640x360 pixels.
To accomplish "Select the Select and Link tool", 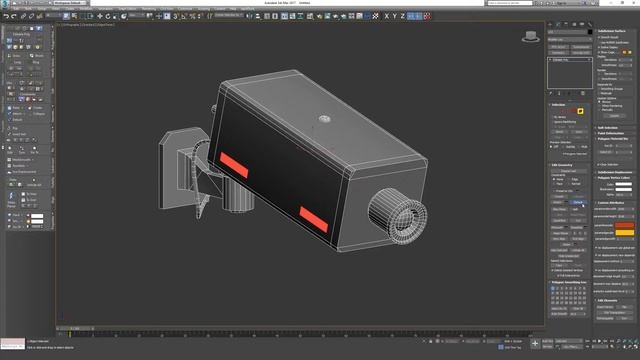I will 23,16.
